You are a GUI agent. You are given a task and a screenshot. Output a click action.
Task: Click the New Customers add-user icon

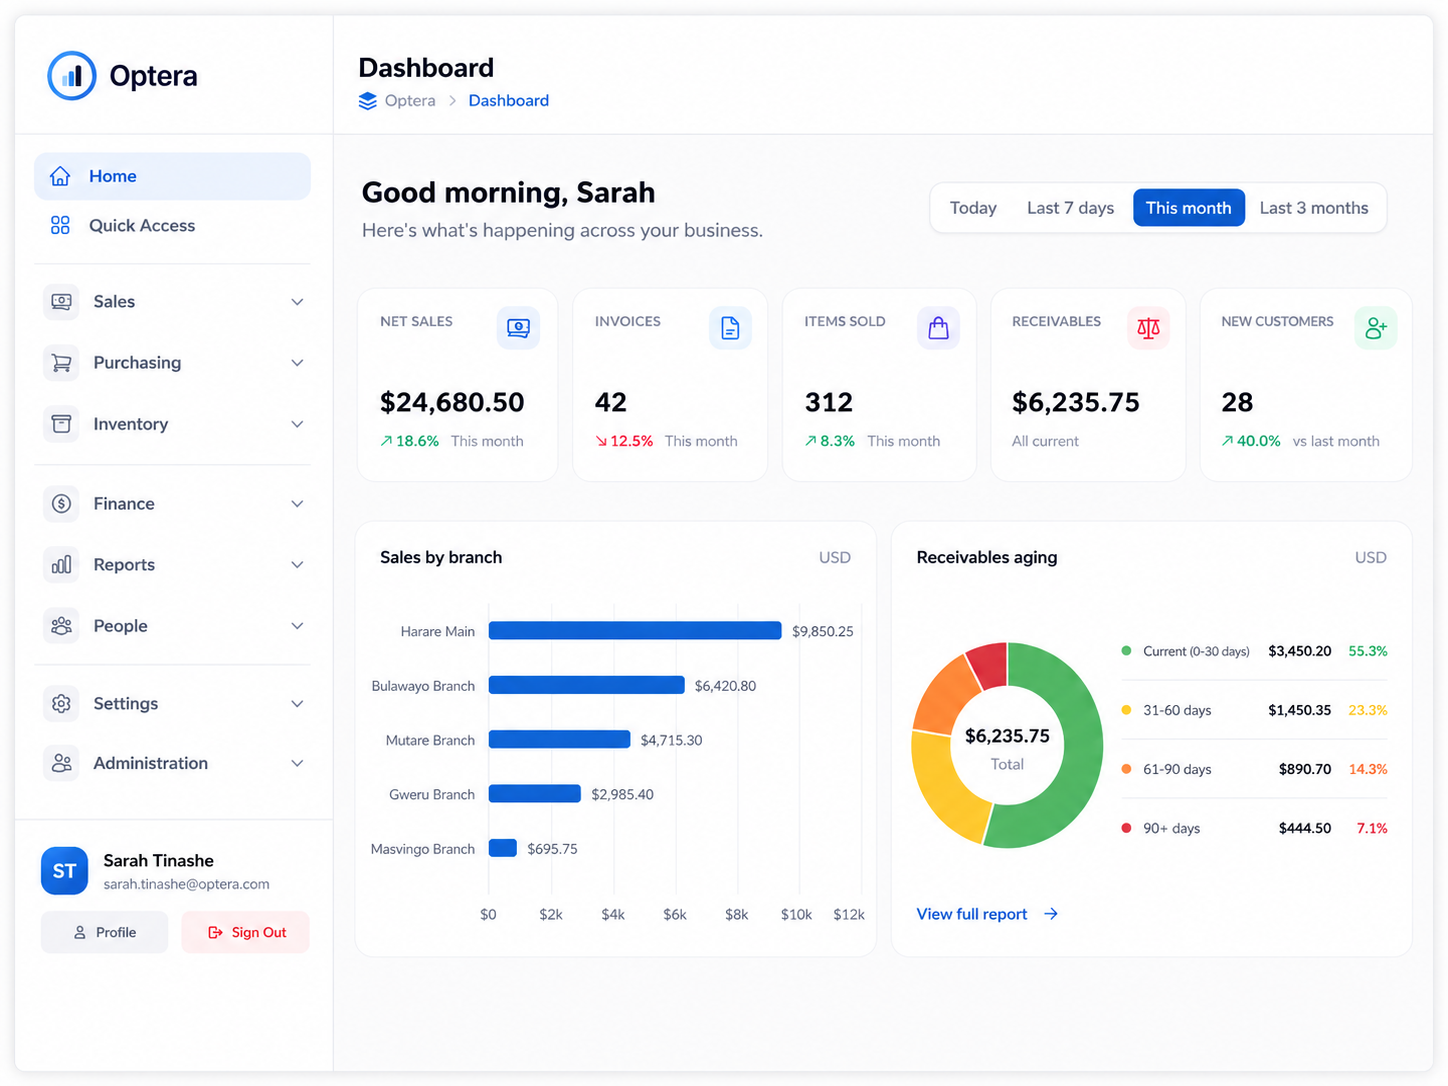point(1376,328)
